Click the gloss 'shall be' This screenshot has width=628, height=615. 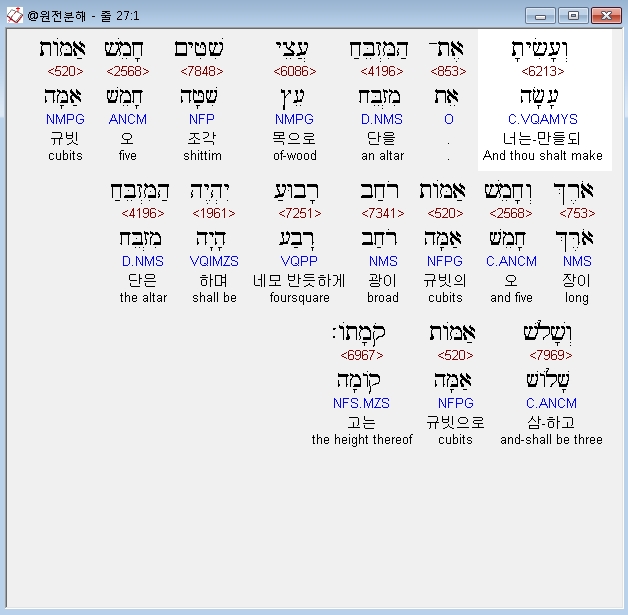coord(214,298)
